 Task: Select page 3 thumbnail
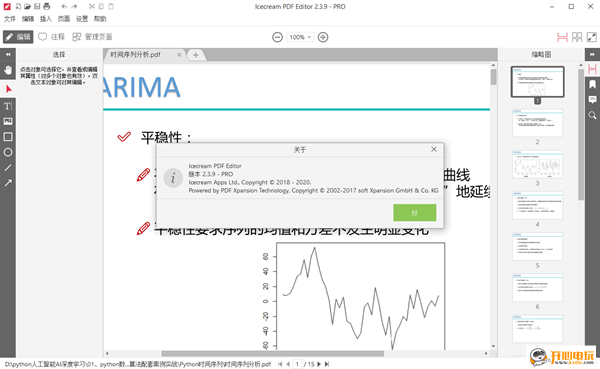pyautogui.click(x=537, y=164)
